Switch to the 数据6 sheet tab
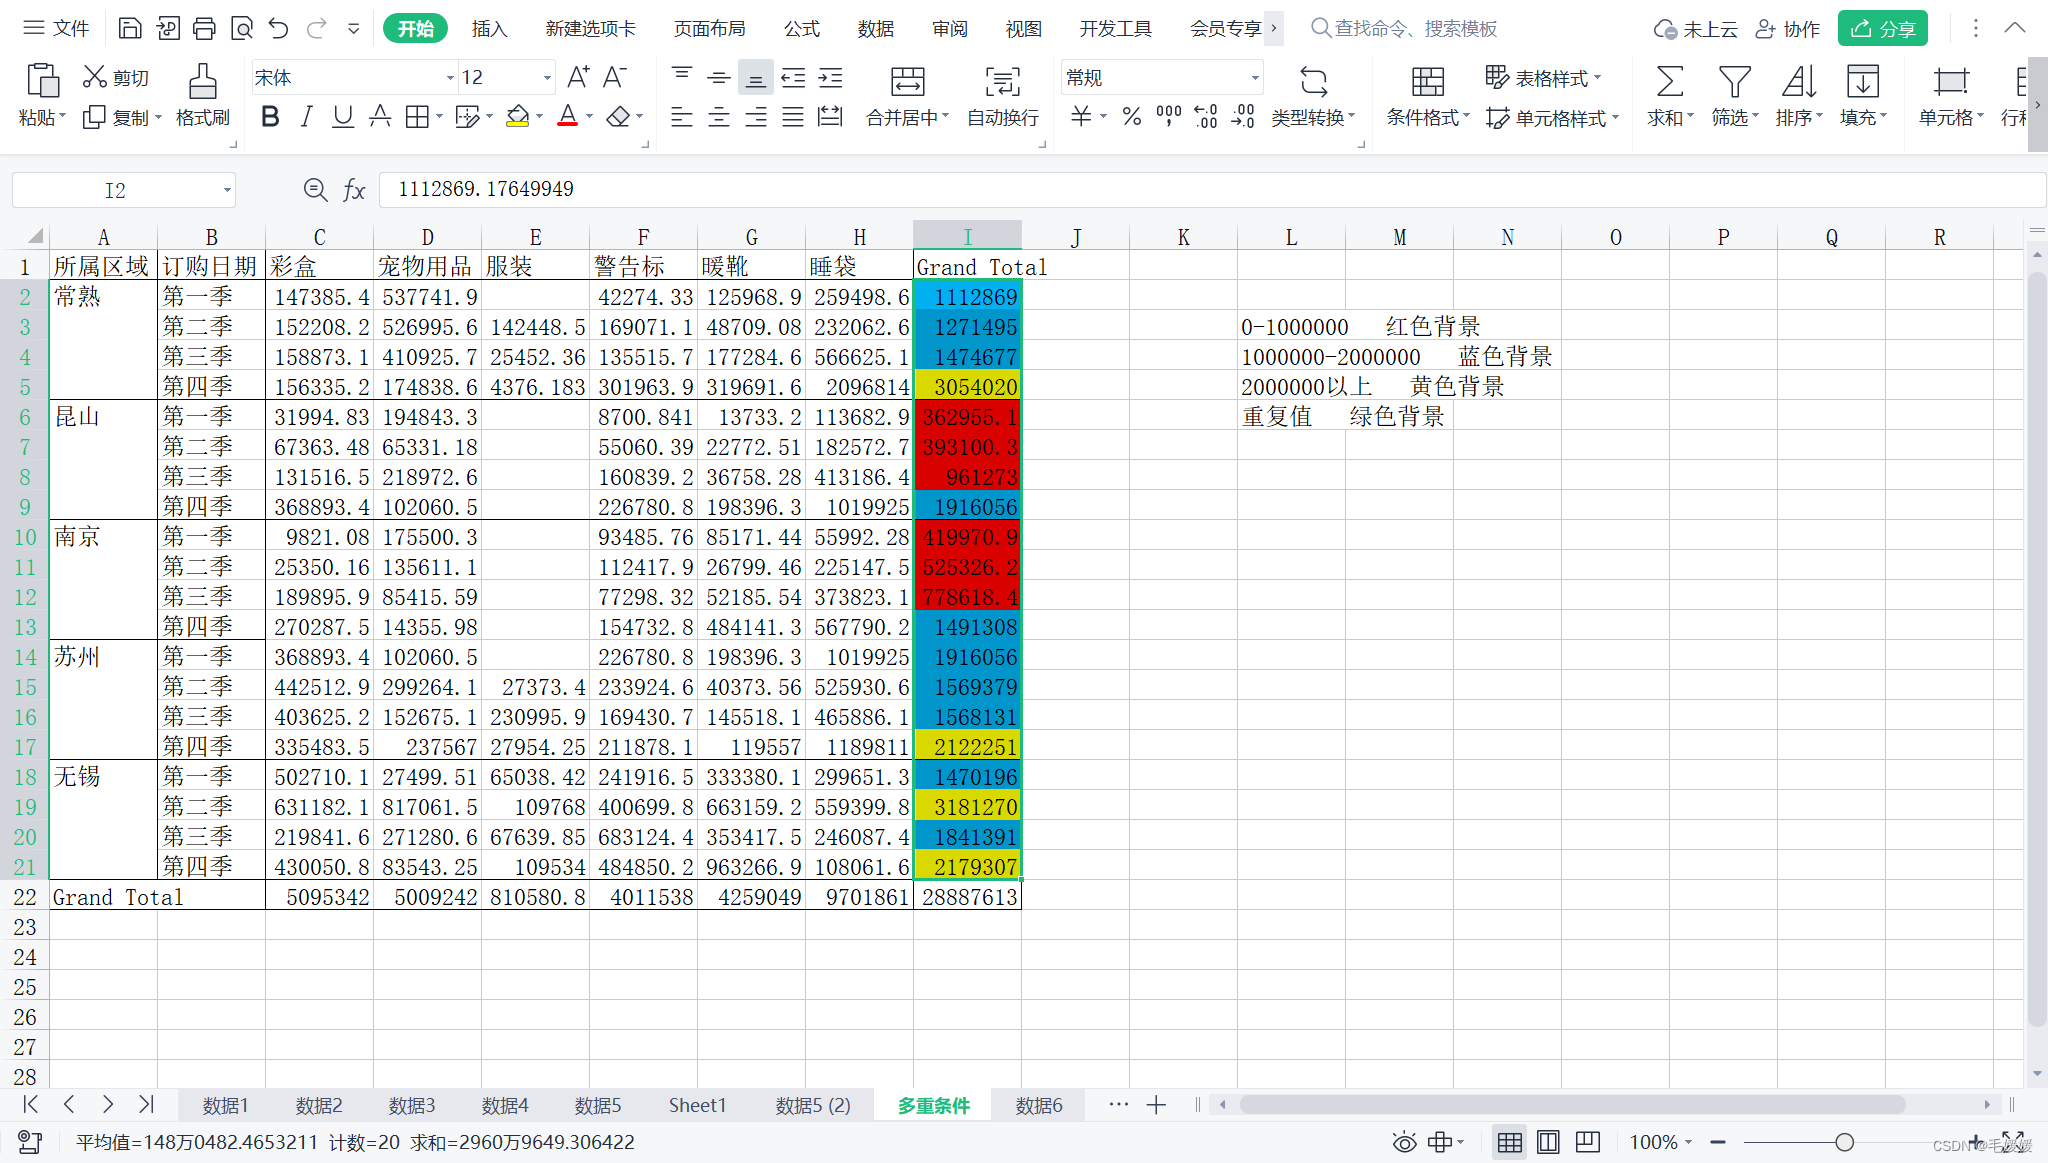The image size is (2048, 1163). [x=1038, y=1105]
